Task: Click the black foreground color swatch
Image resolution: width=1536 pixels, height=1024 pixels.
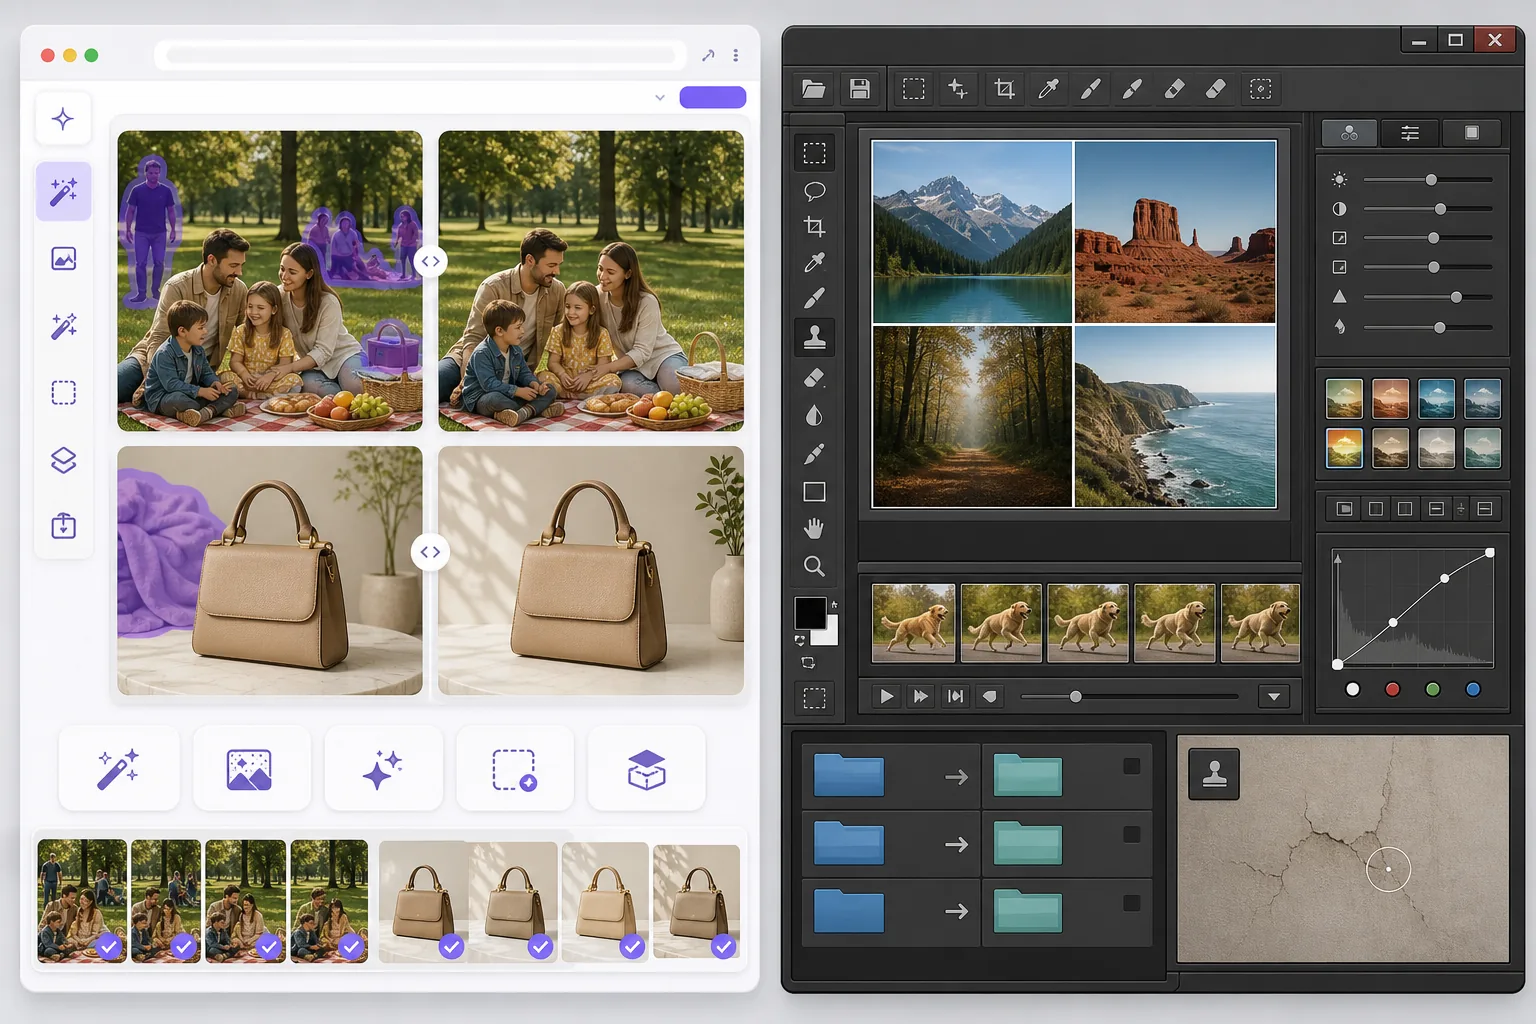Action: pos(809,612)
